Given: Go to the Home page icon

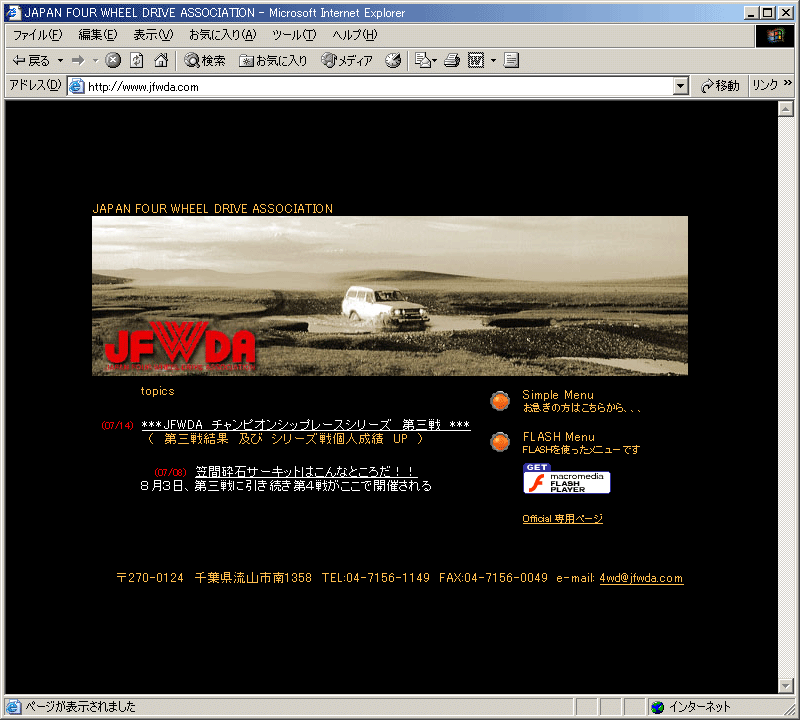Looking at the screenshot, I should (161, 61).
